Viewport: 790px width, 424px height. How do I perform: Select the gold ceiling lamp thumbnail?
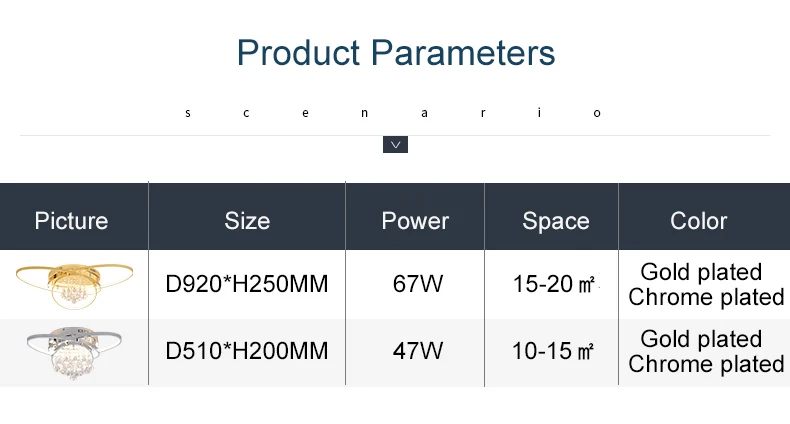coord(75,285)
